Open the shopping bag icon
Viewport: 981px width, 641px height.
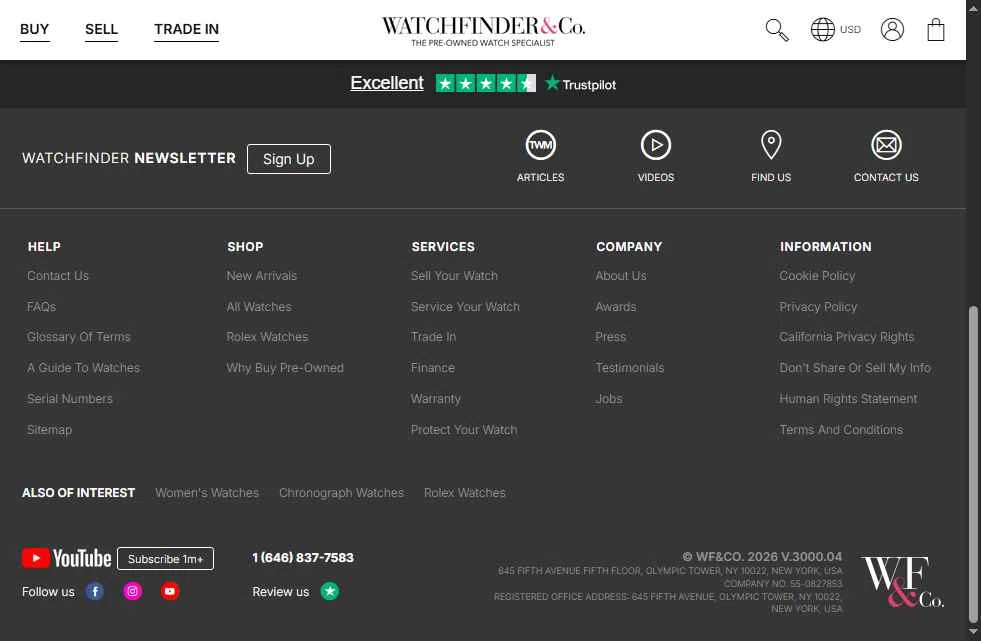point(935,29)
